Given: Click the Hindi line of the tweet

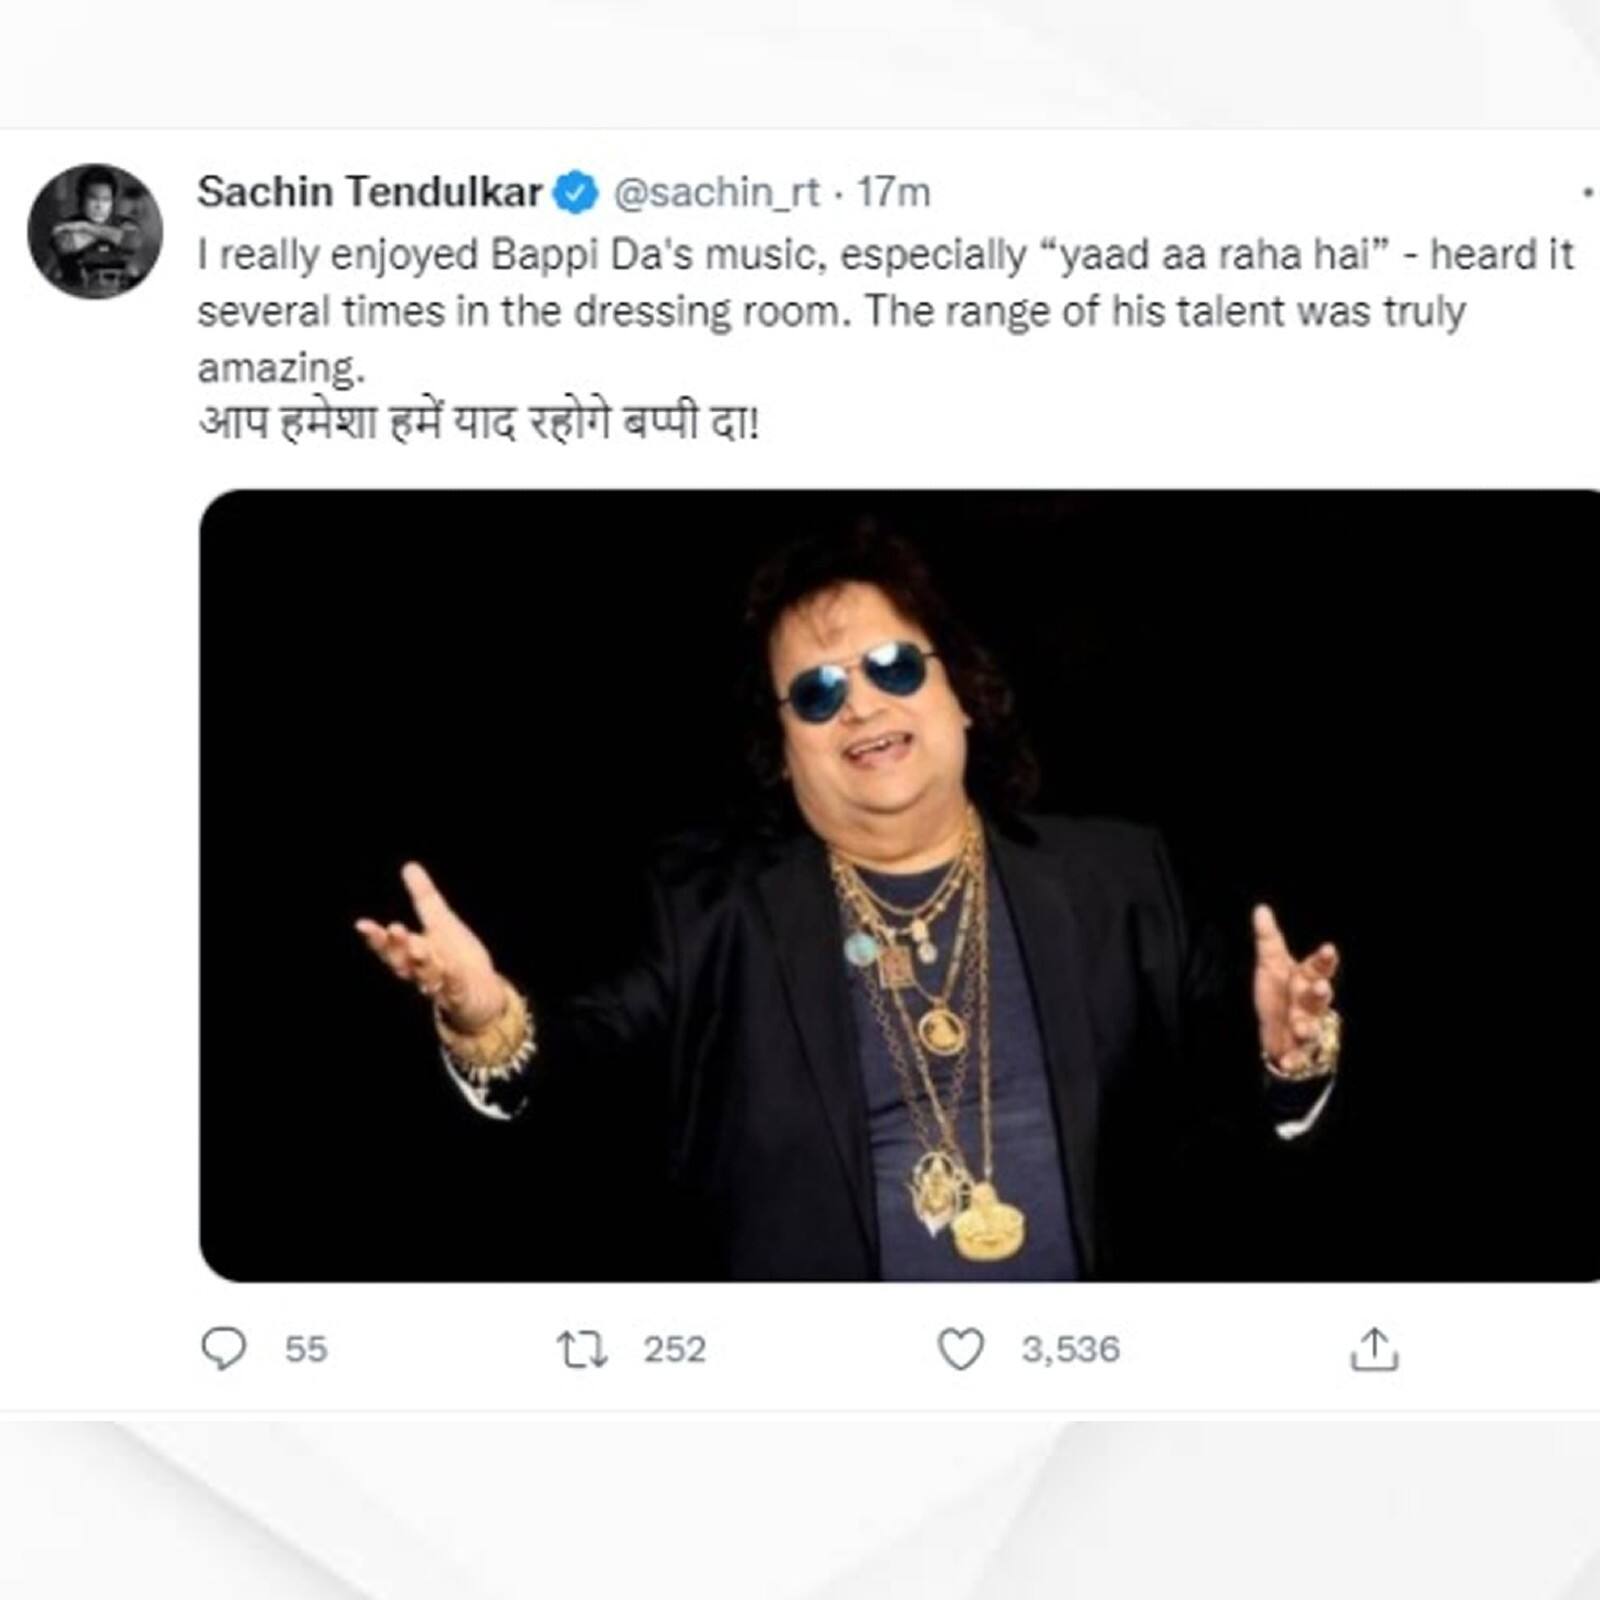Looking at the screenshot, I should point(478,424).
